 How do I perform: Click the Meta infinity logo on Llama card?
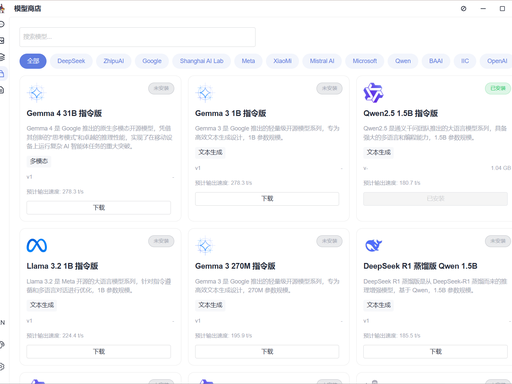tap(37, 246)
